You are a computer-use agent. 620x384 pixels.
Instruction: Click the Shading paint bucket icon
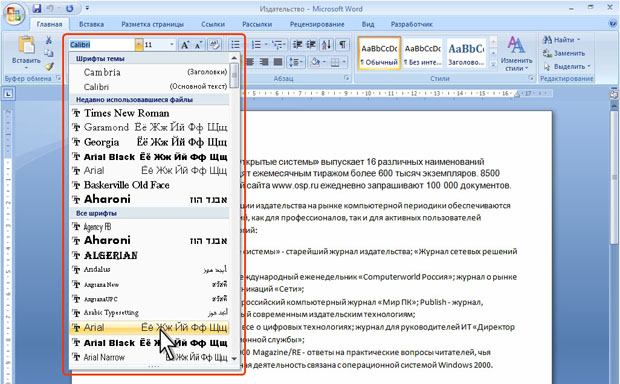click(x=315, y=62)
